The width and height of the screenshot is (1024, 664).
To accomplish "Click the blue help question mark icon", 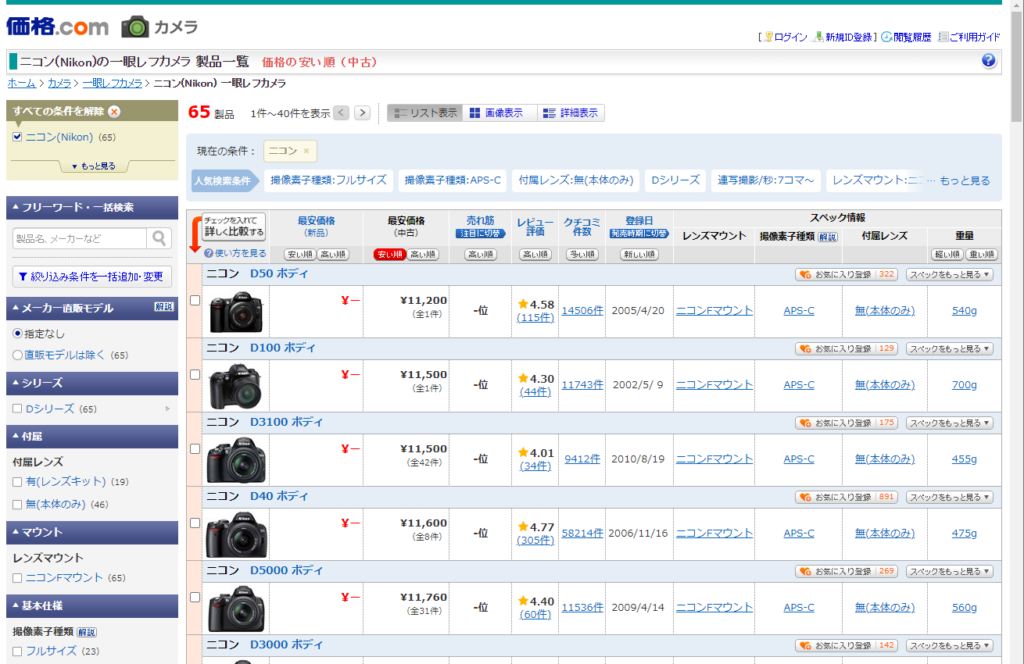I will (988, 61).
